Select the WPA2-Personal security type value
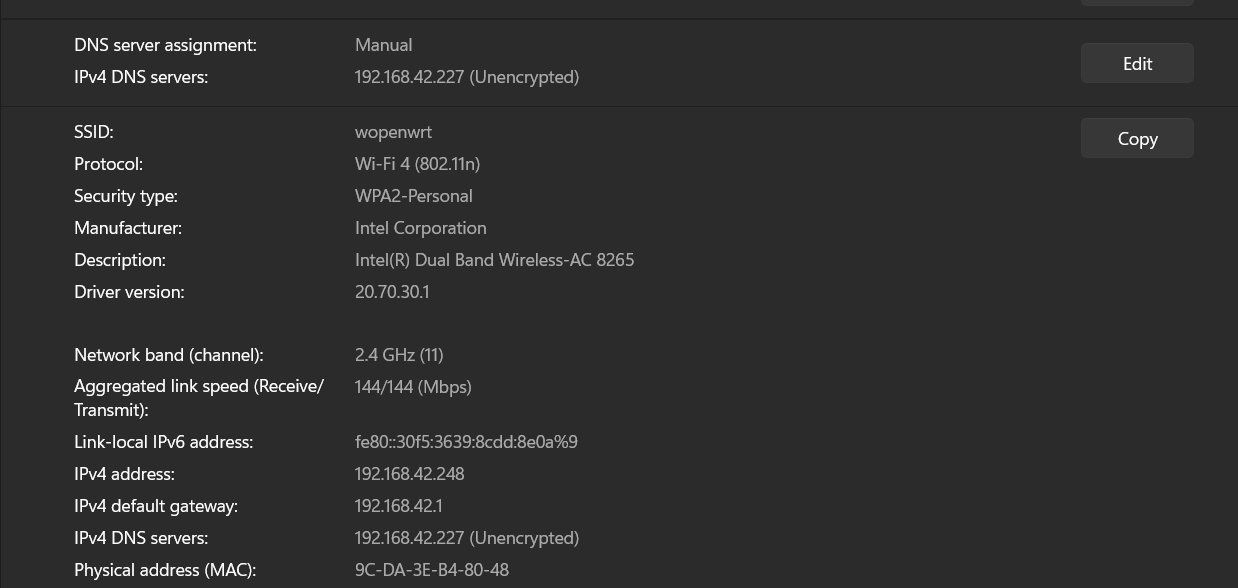 [413, 196]
